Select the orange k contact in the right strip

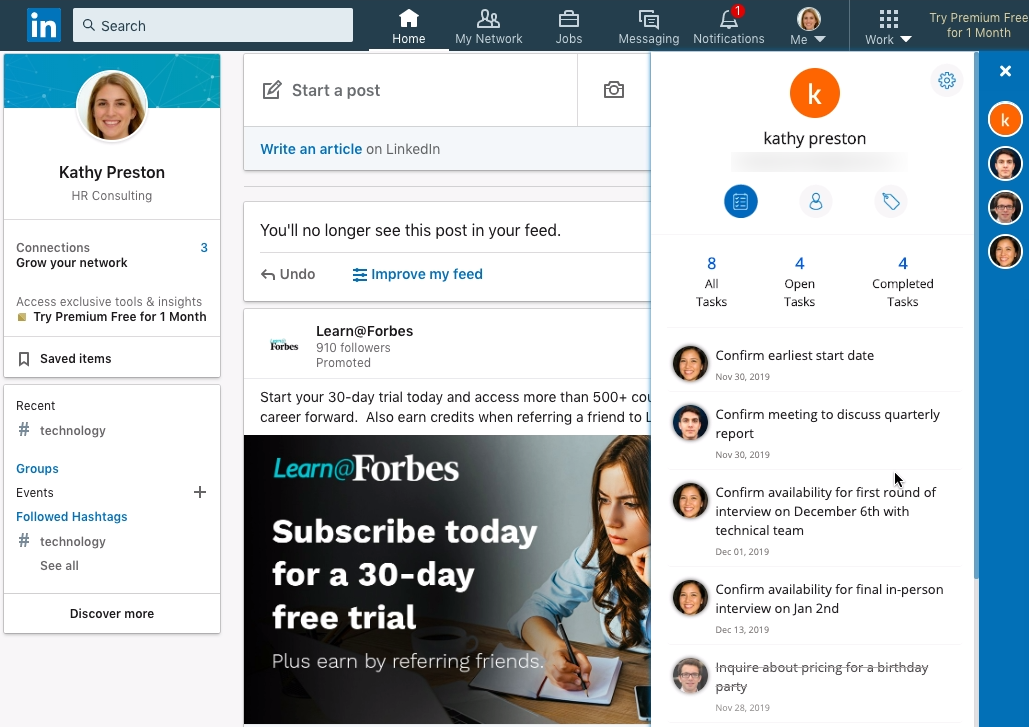pyautogui.click(x=1005, y=119)
